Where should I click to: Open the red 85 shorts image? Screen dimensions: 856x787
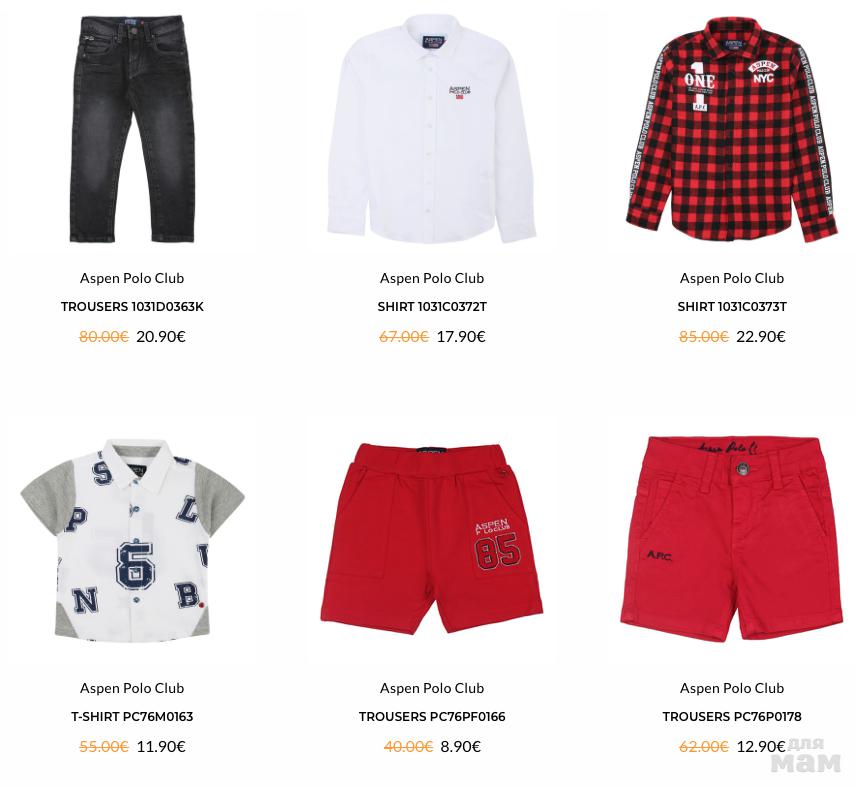[432, 539]
